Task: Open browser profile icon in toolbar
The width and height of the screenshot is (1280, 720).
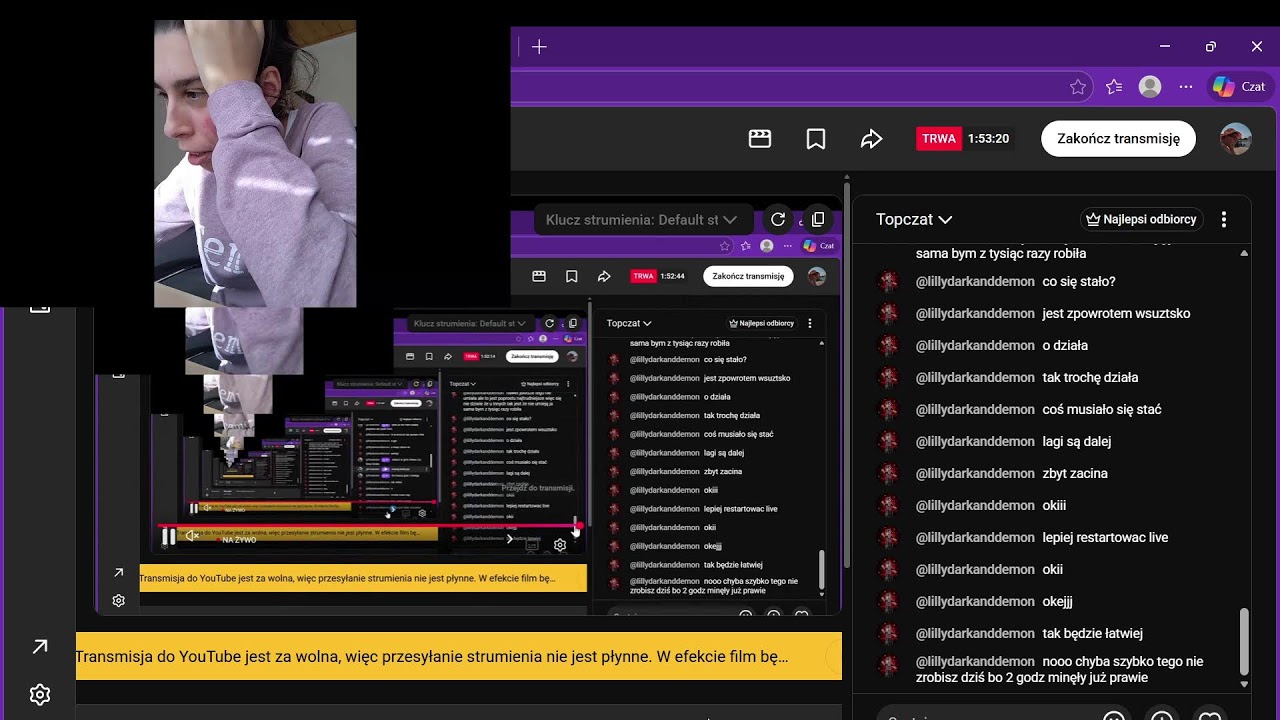Action: tap(1150, 87)
